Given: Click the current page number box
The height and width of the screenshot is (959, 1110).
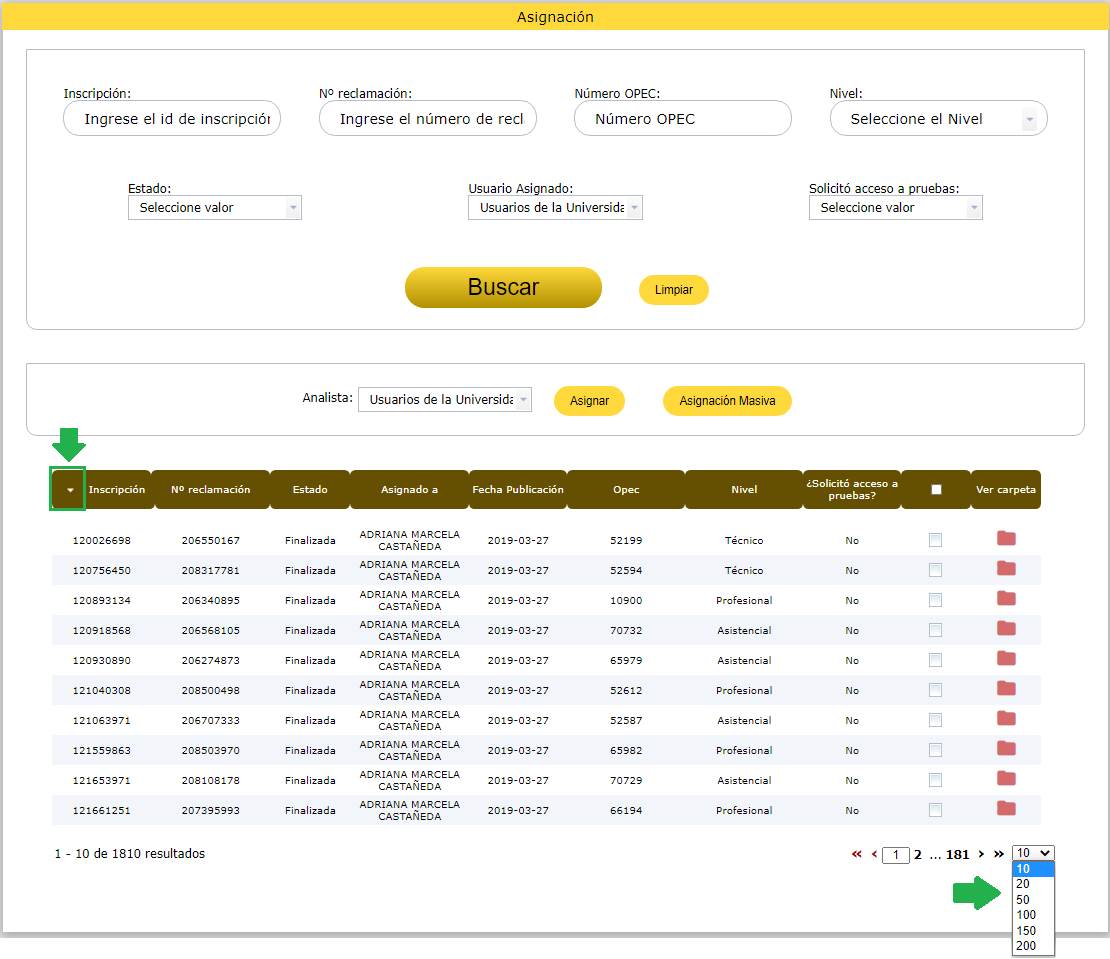Looking at the screenshot, I should (x=896, y=855).
